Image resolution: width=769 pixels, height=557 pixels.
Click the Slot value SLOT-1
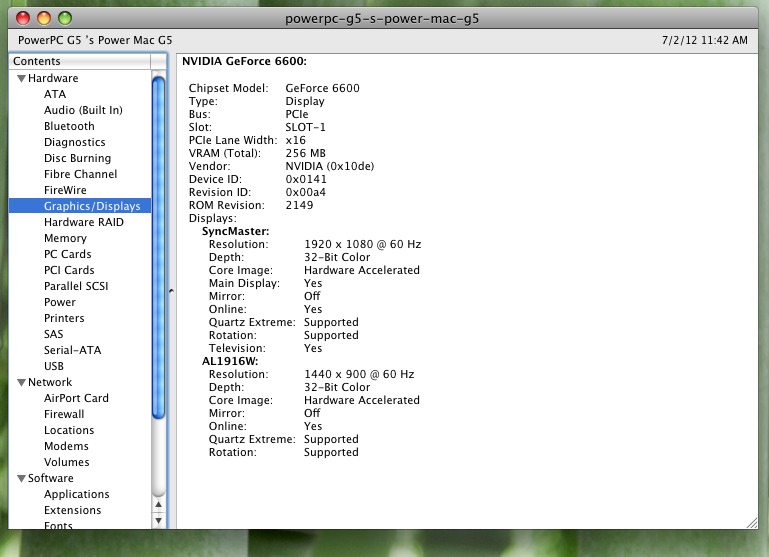click(306, 127)
